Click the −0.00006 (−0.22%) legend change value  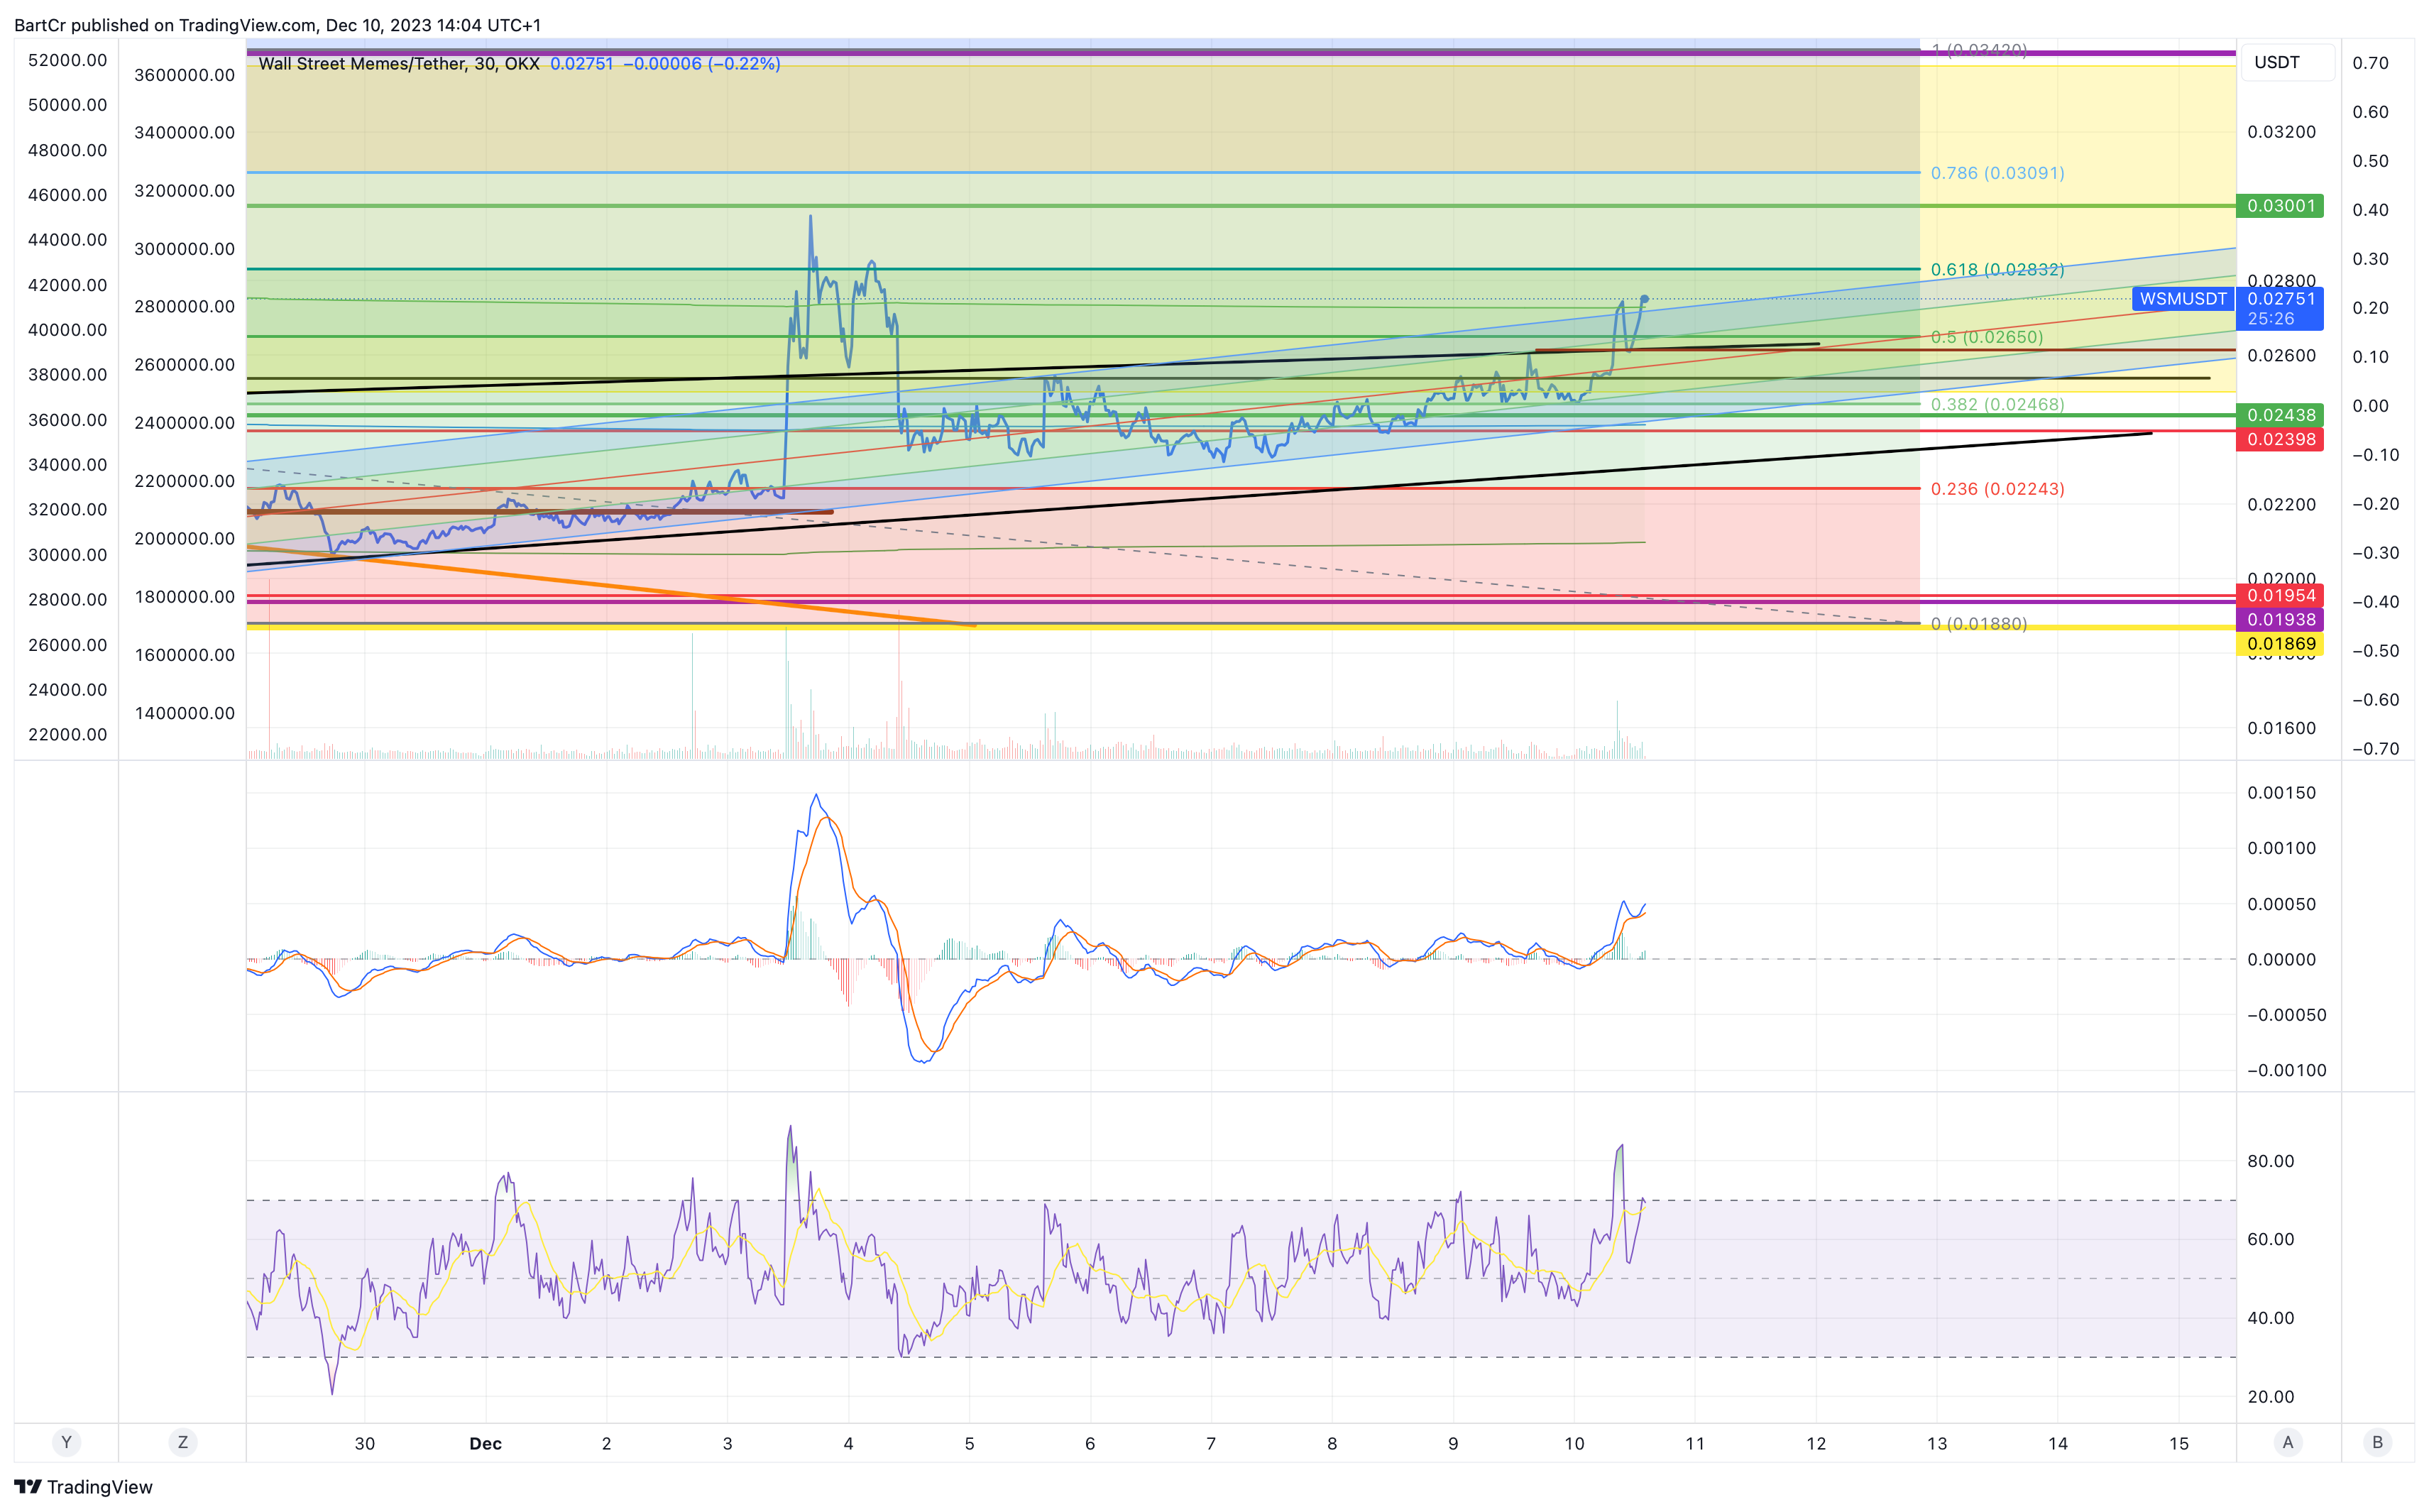click(x=702, y=64)
